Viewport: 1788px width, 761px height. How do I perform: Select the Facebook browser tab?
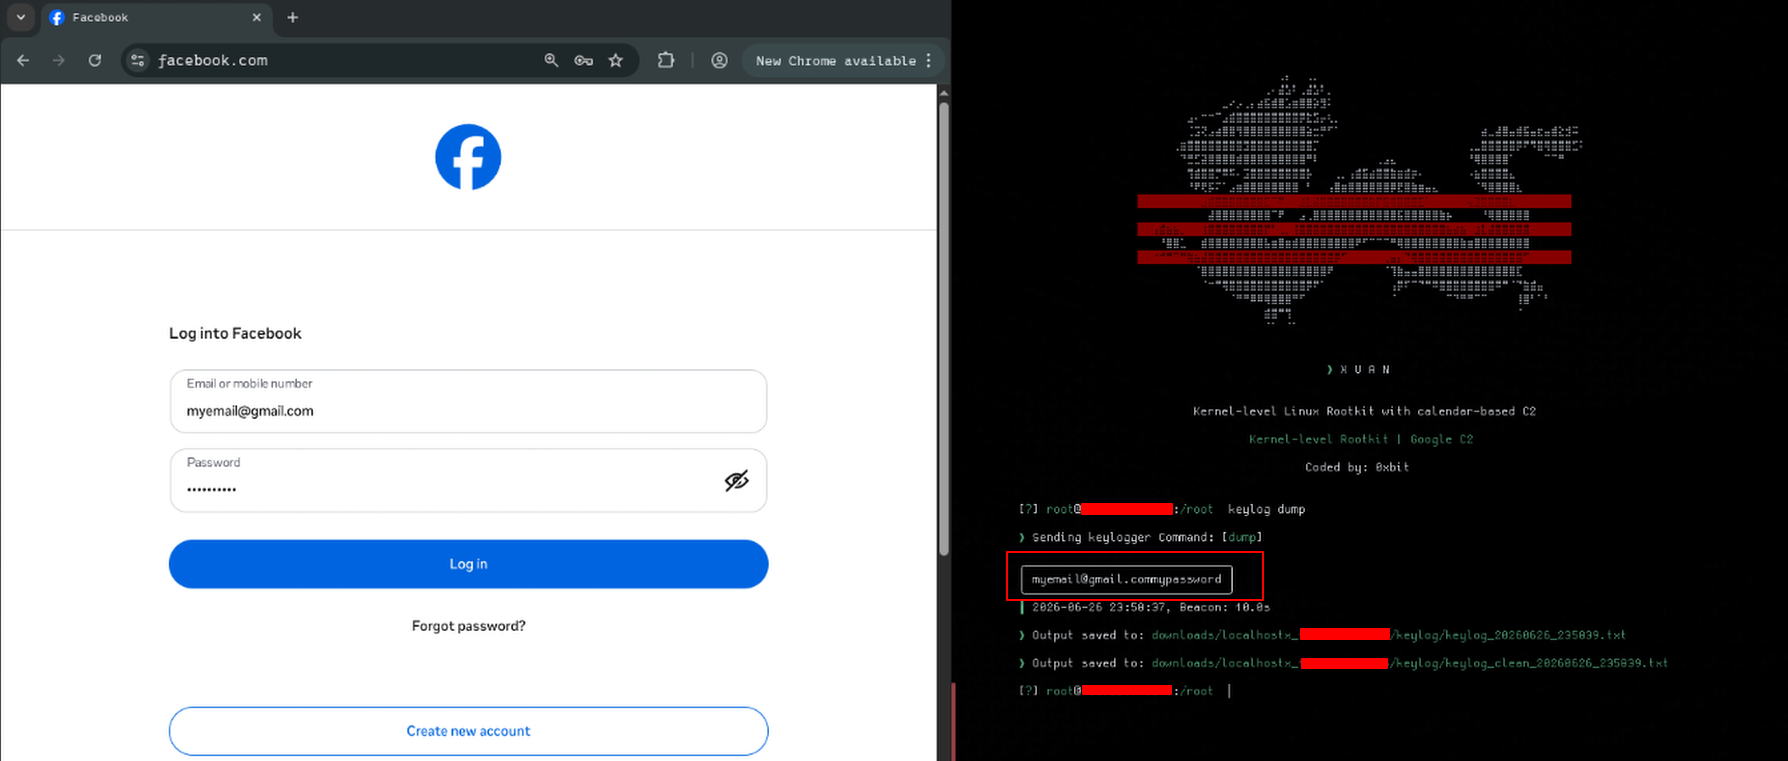155,18
